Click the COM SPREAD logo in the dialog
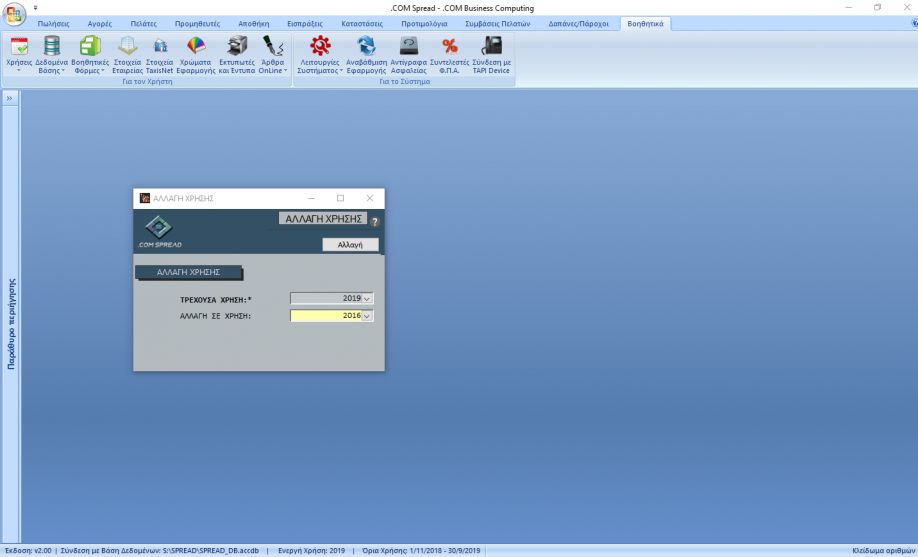 pos(159,232)
